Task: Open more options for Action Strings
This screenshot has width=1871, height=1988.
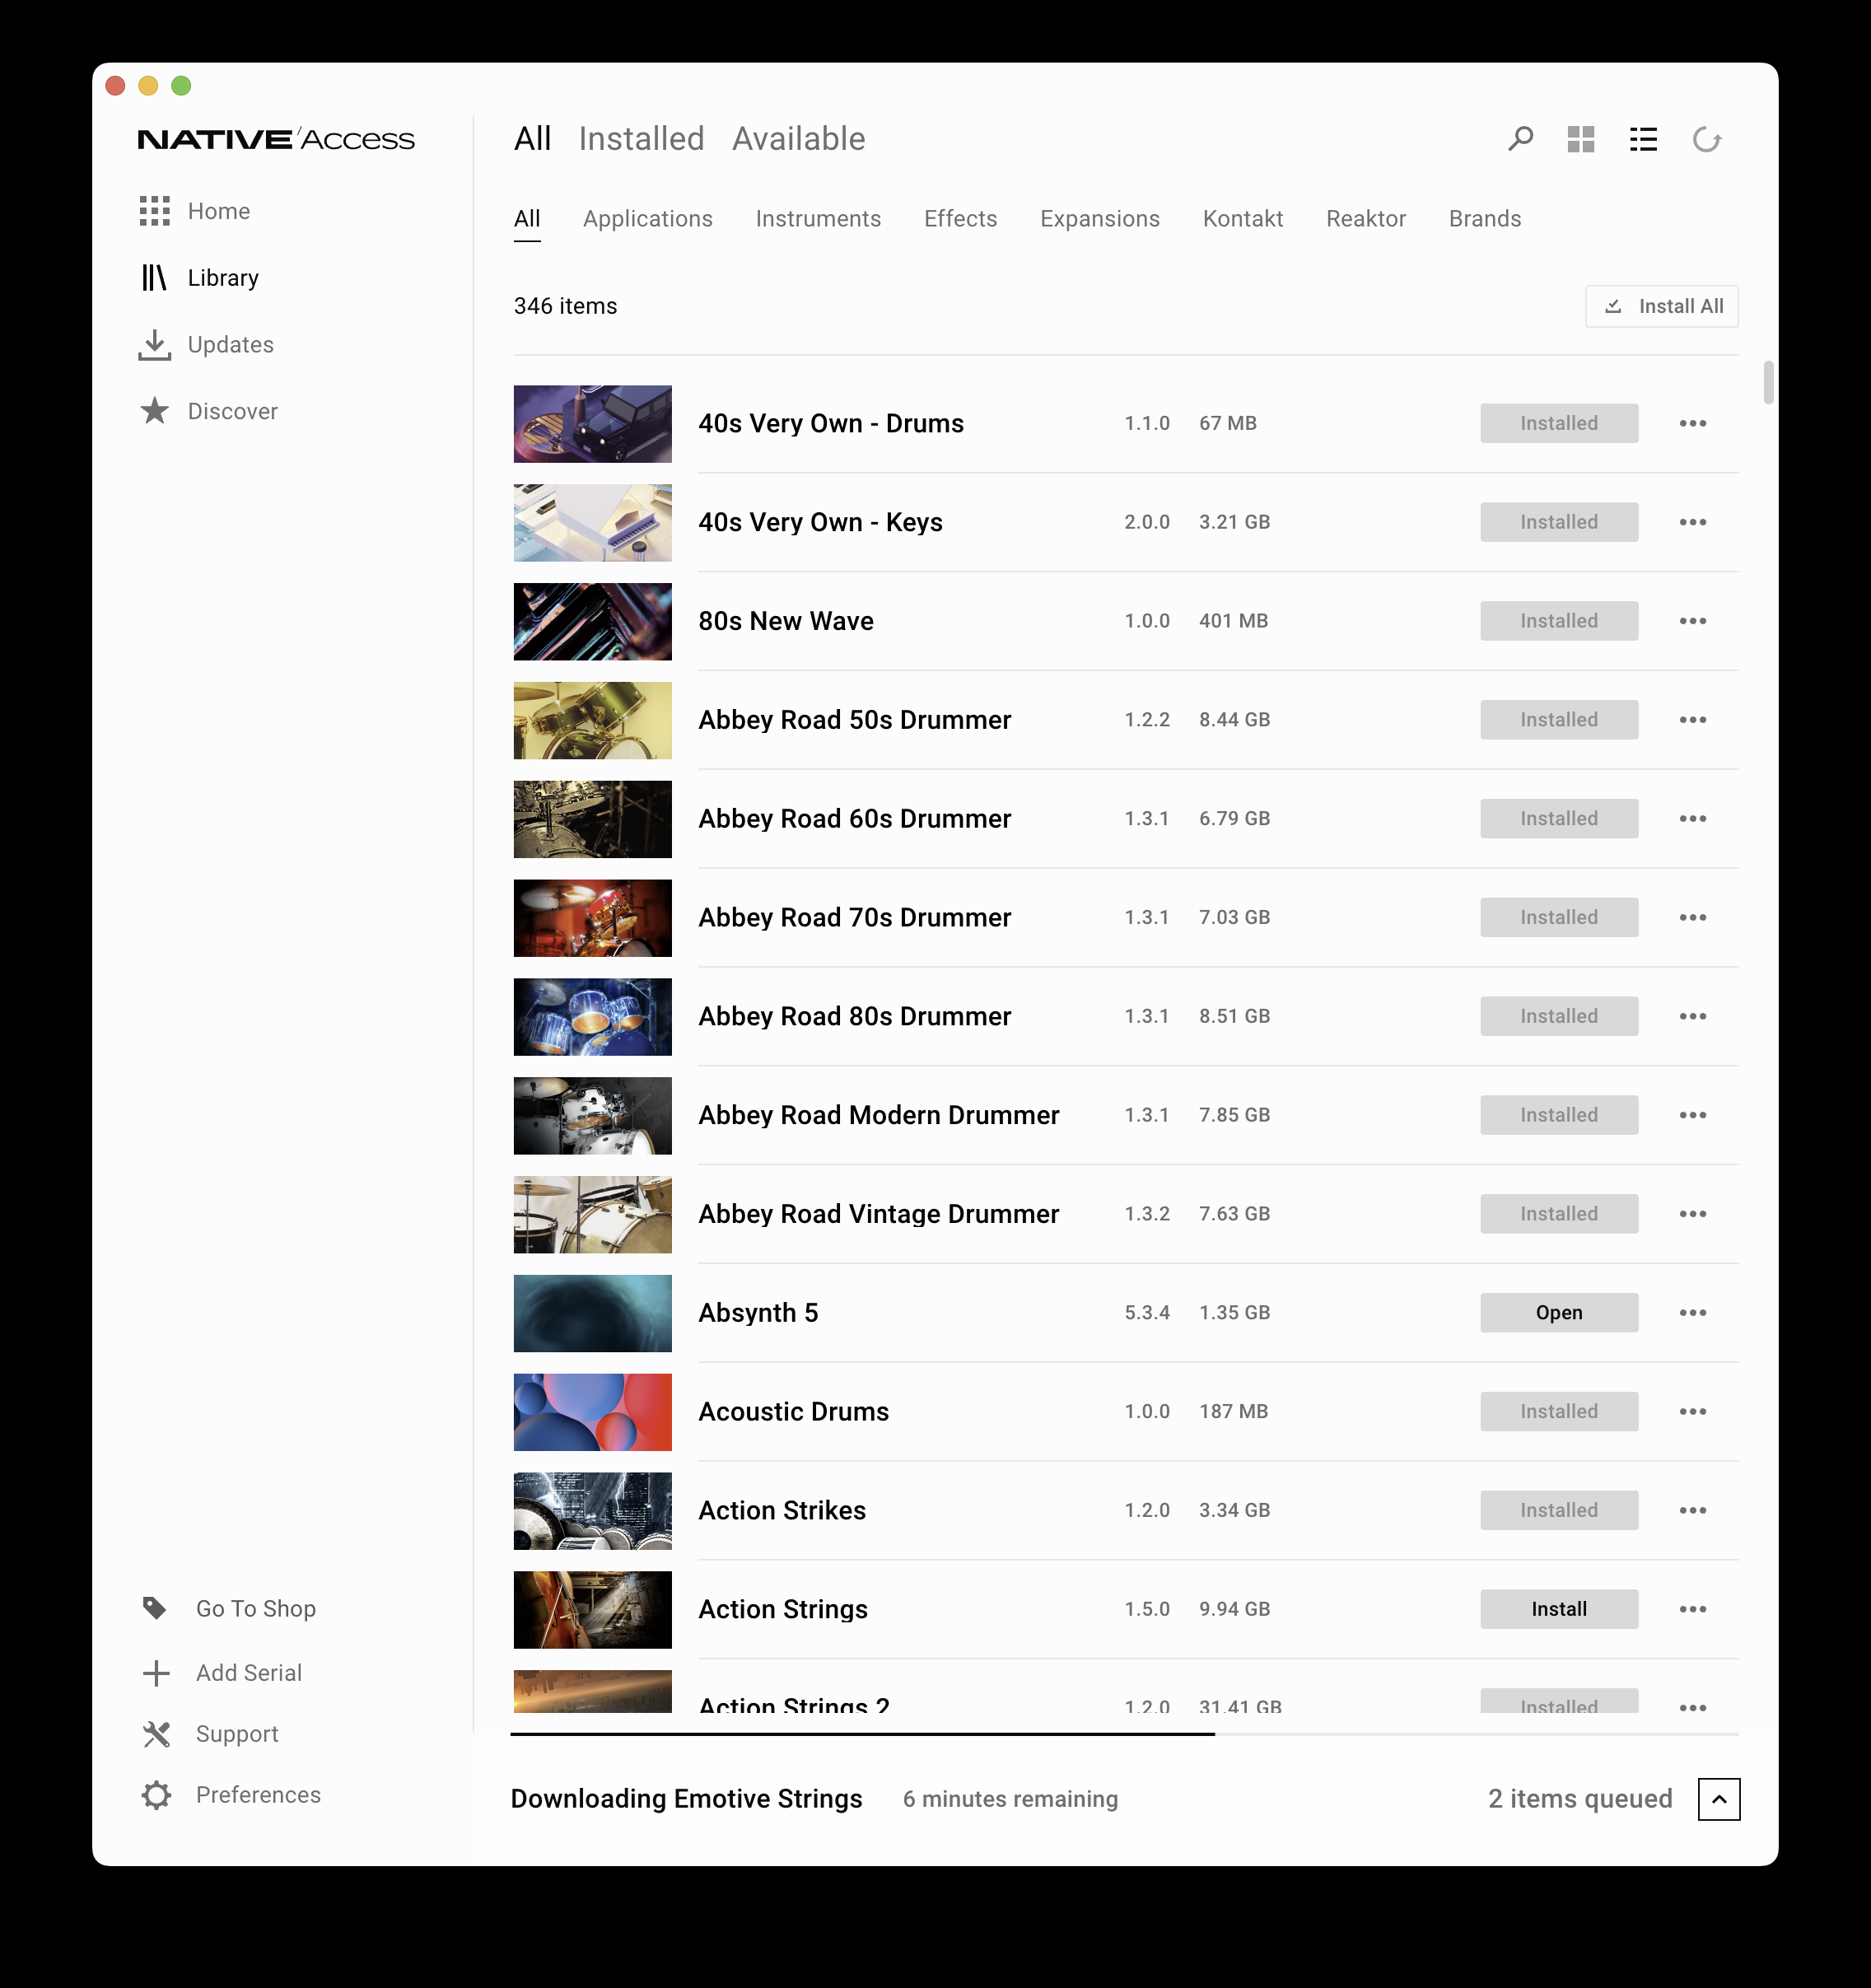Action: (1692, 1609)
